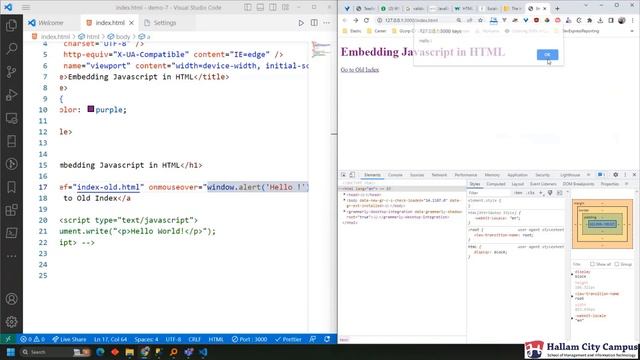The width and height of the screenshot is (640, 360).
Task: Open the Accounts menu in VS Code
Action: tap(11, 299)
